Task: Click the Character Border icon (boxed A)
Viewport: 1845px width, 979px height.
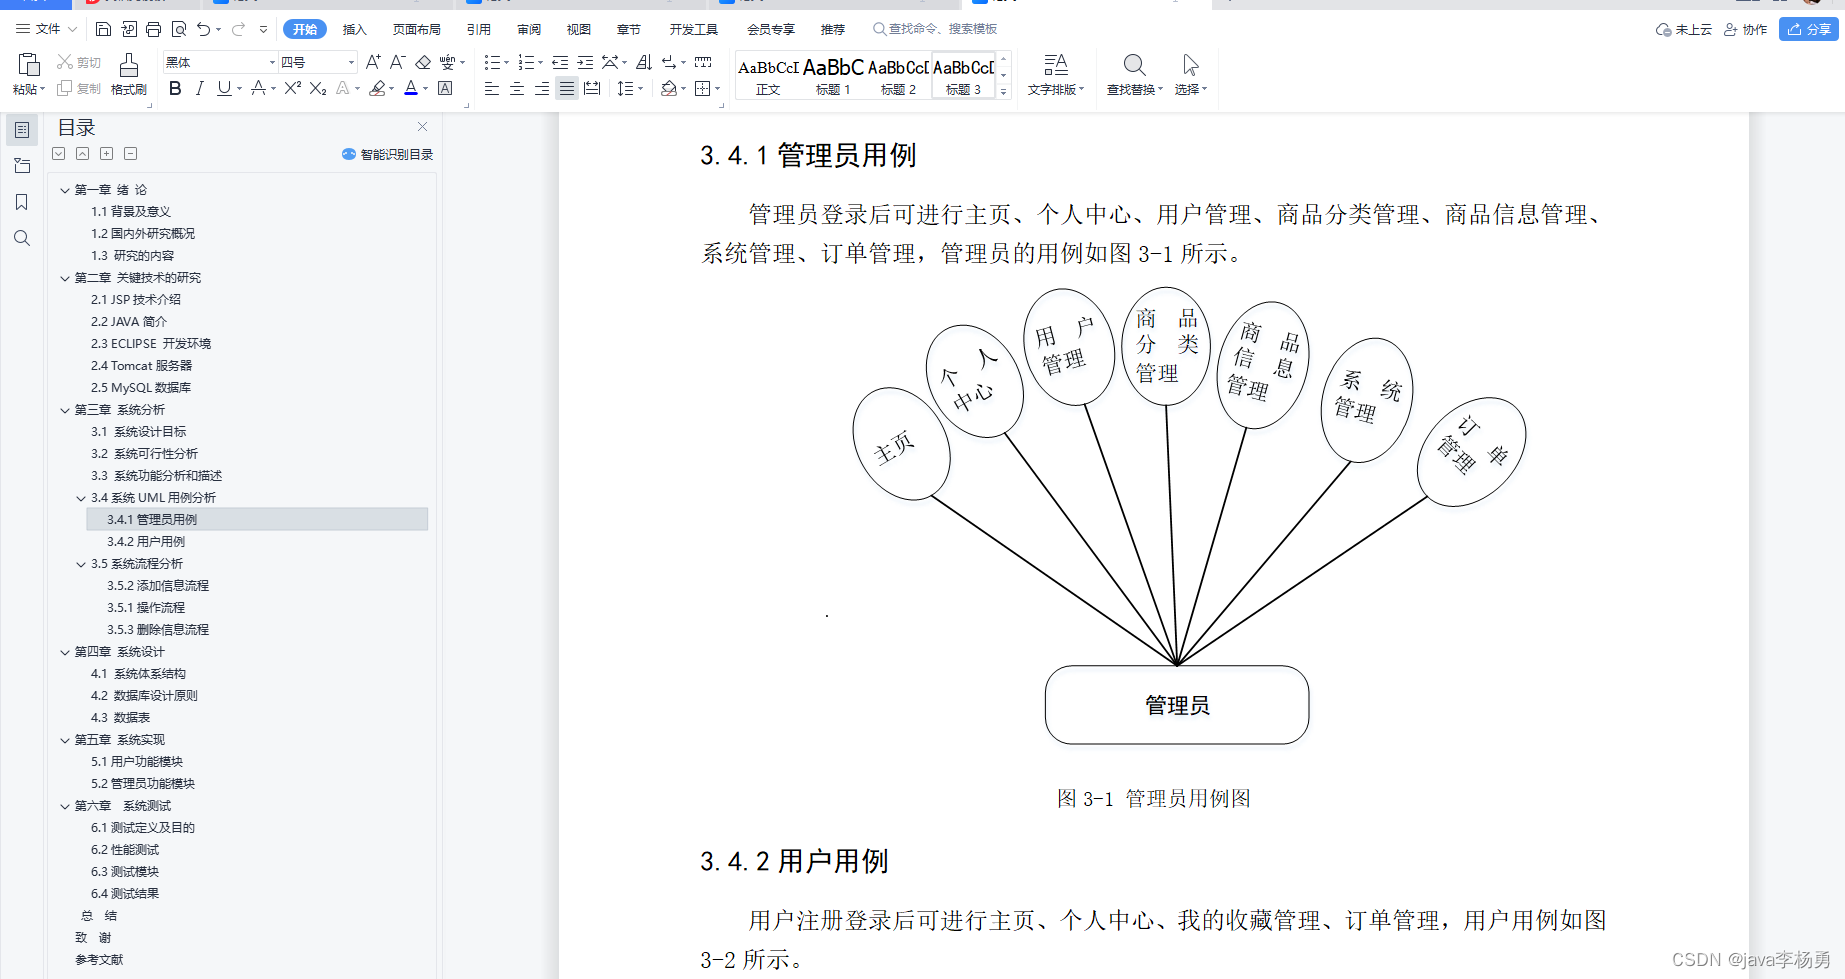Action: (446, 88)
